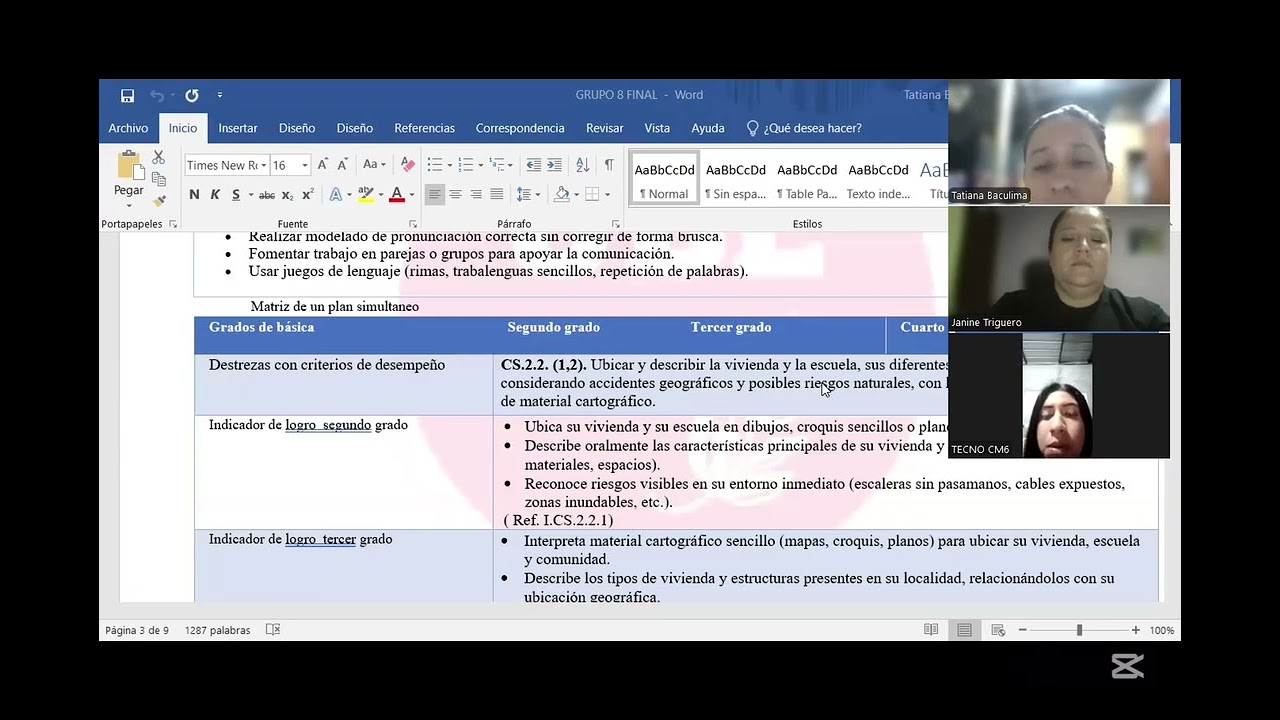
Task: Click the zoom slider handle
Action: pos(1079,630)
